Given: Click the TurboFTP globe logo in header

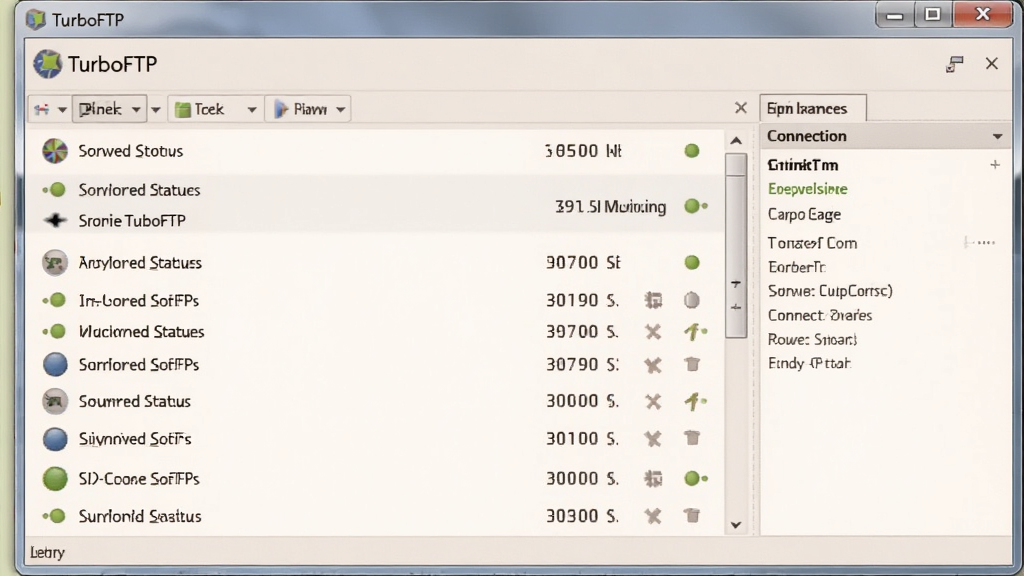Looking at the screenshot, I should 48,64.
